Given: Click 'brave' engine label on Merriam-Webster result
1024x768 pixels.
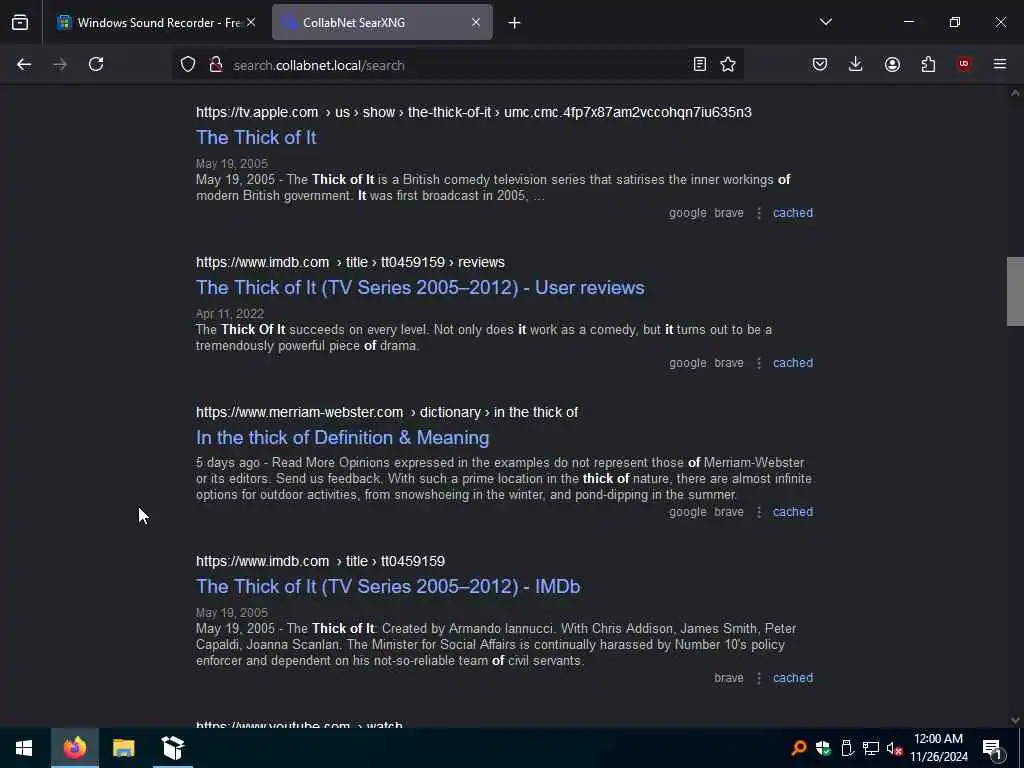Looking at the screenshot, I should click(x=729, y=512).
